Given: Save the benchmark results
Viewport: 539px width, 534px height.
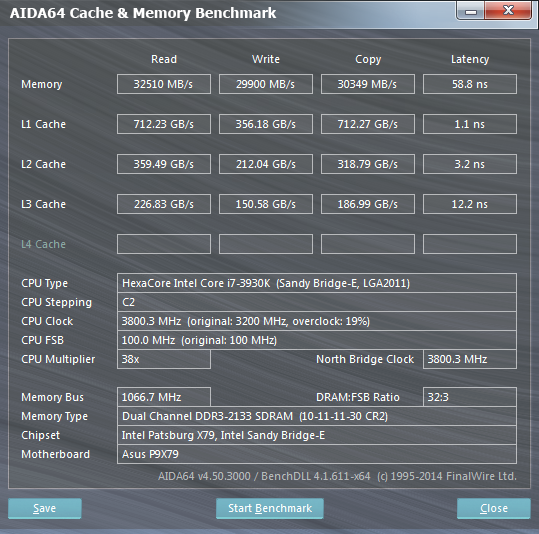Looking at the screenshot, I should point(45,508).
